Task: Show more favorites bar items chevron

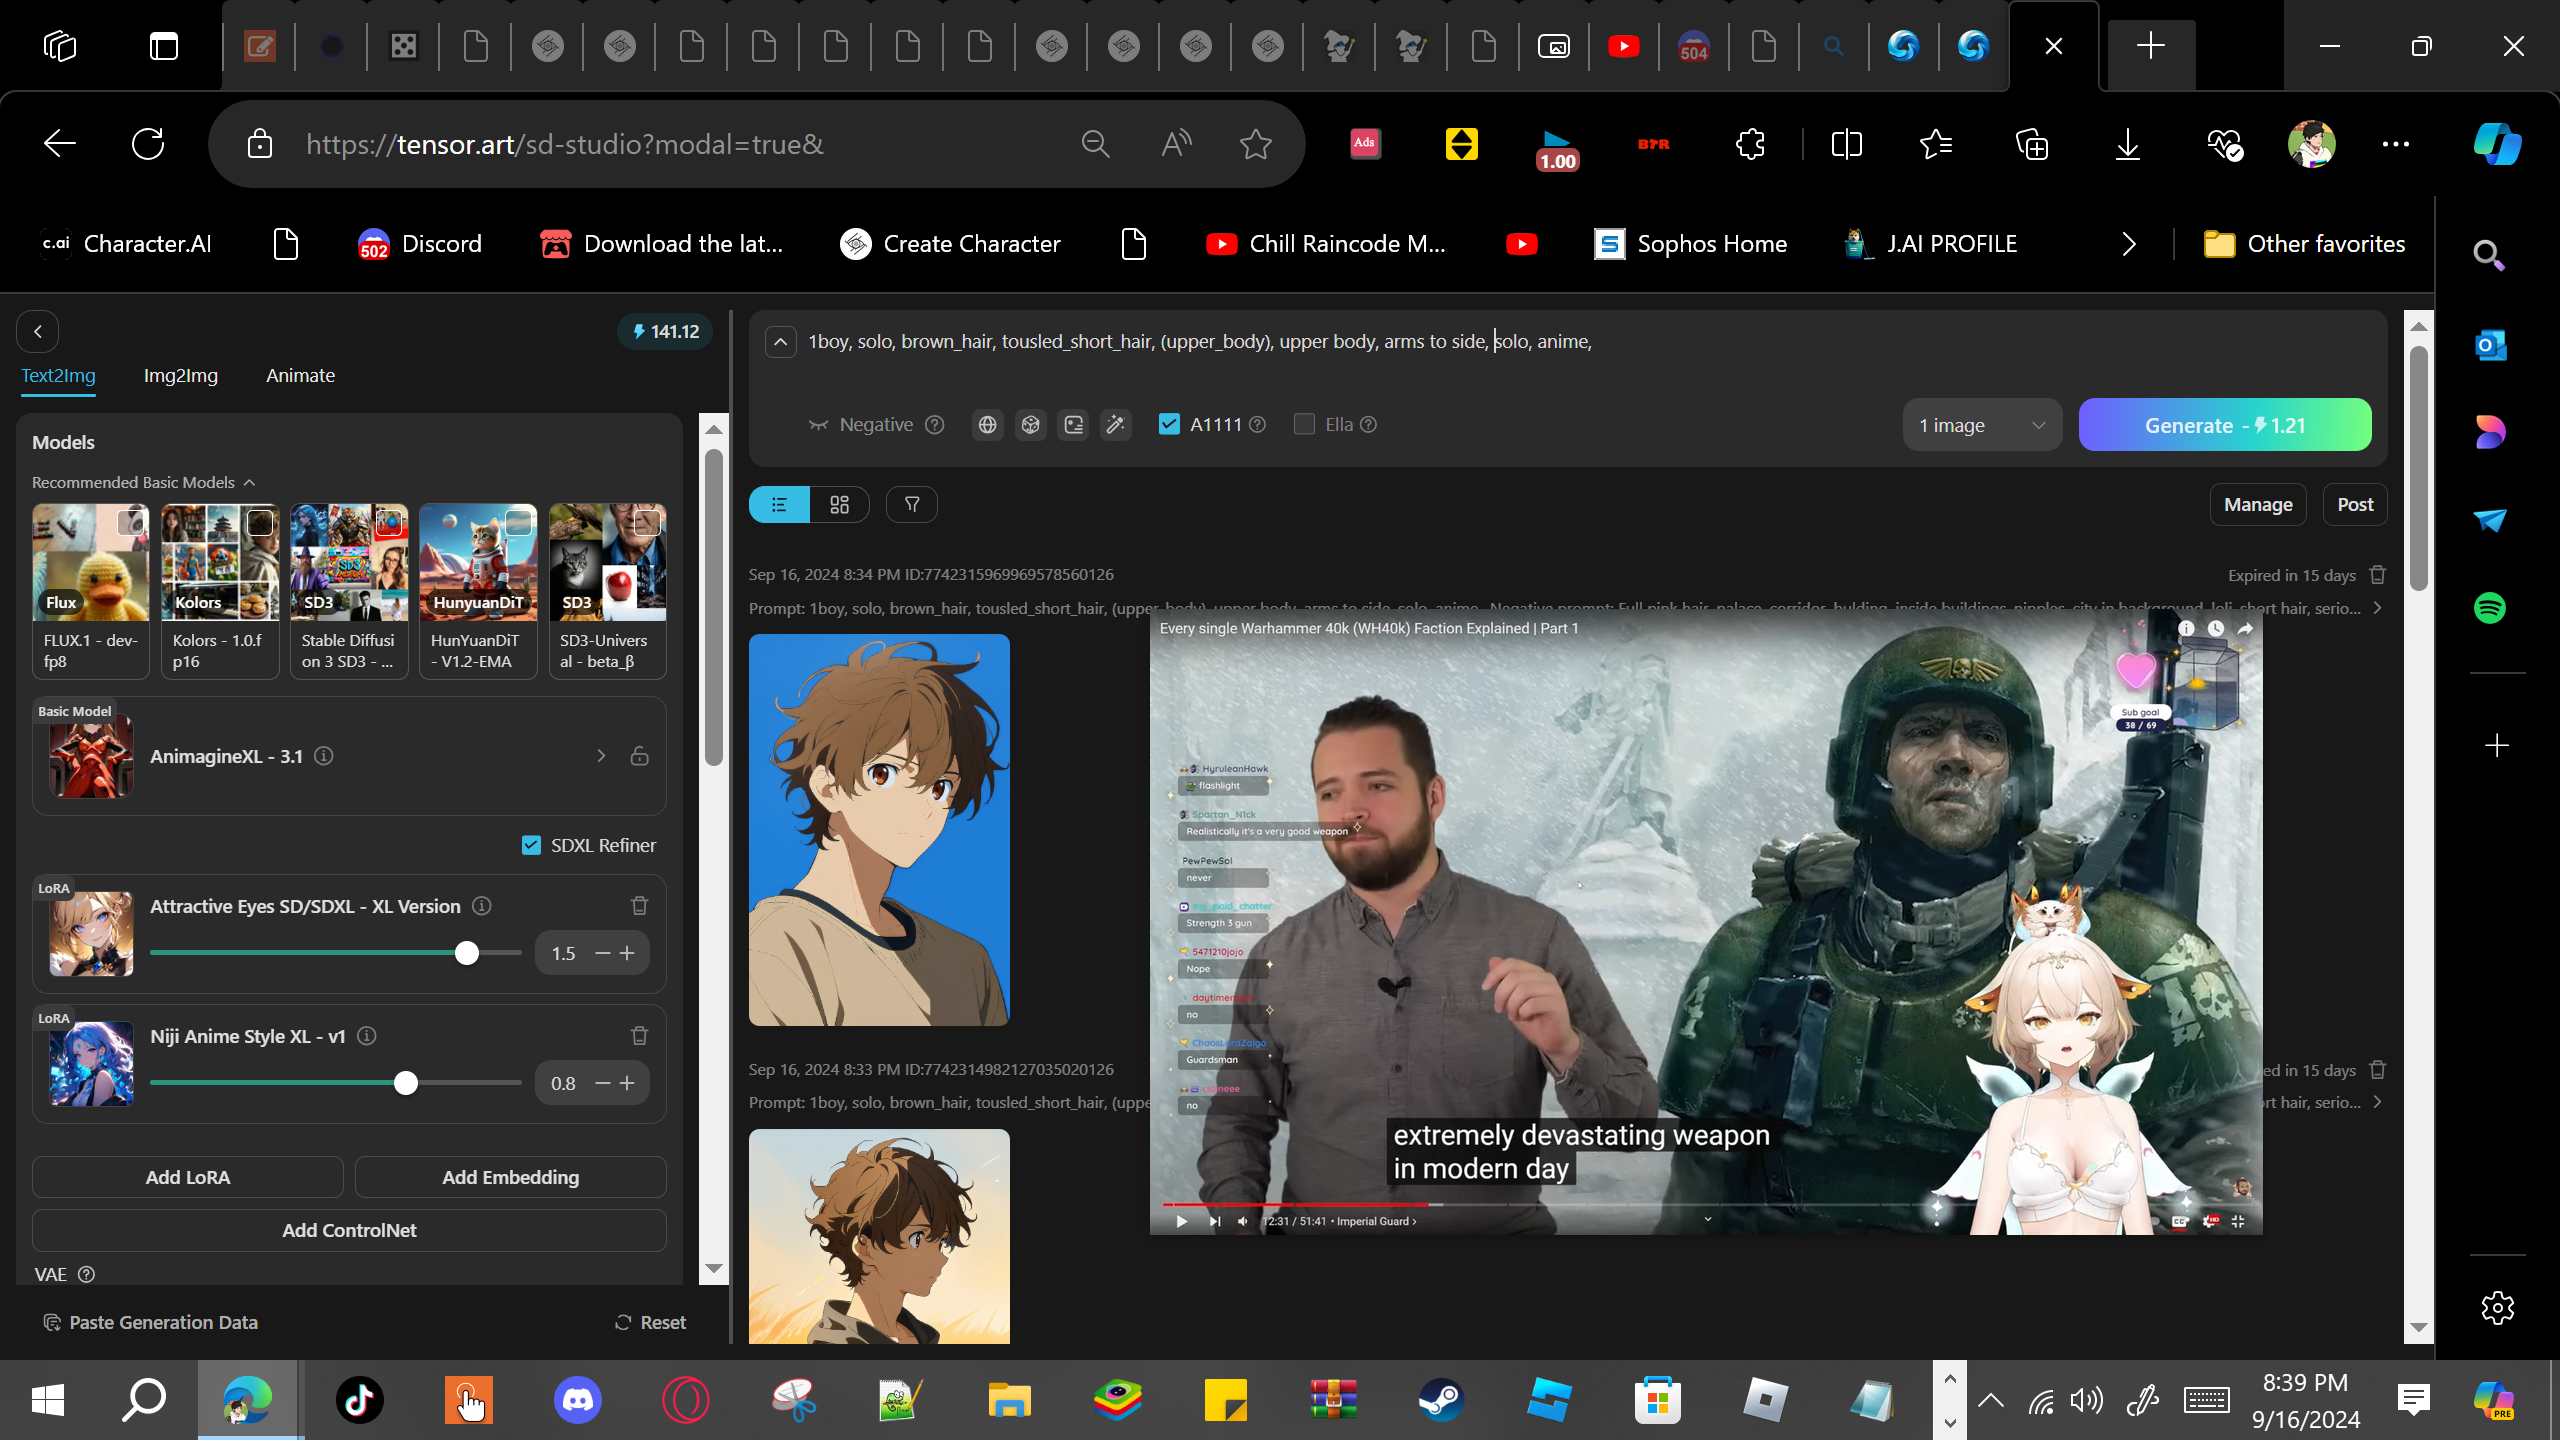Action: 2129,244
